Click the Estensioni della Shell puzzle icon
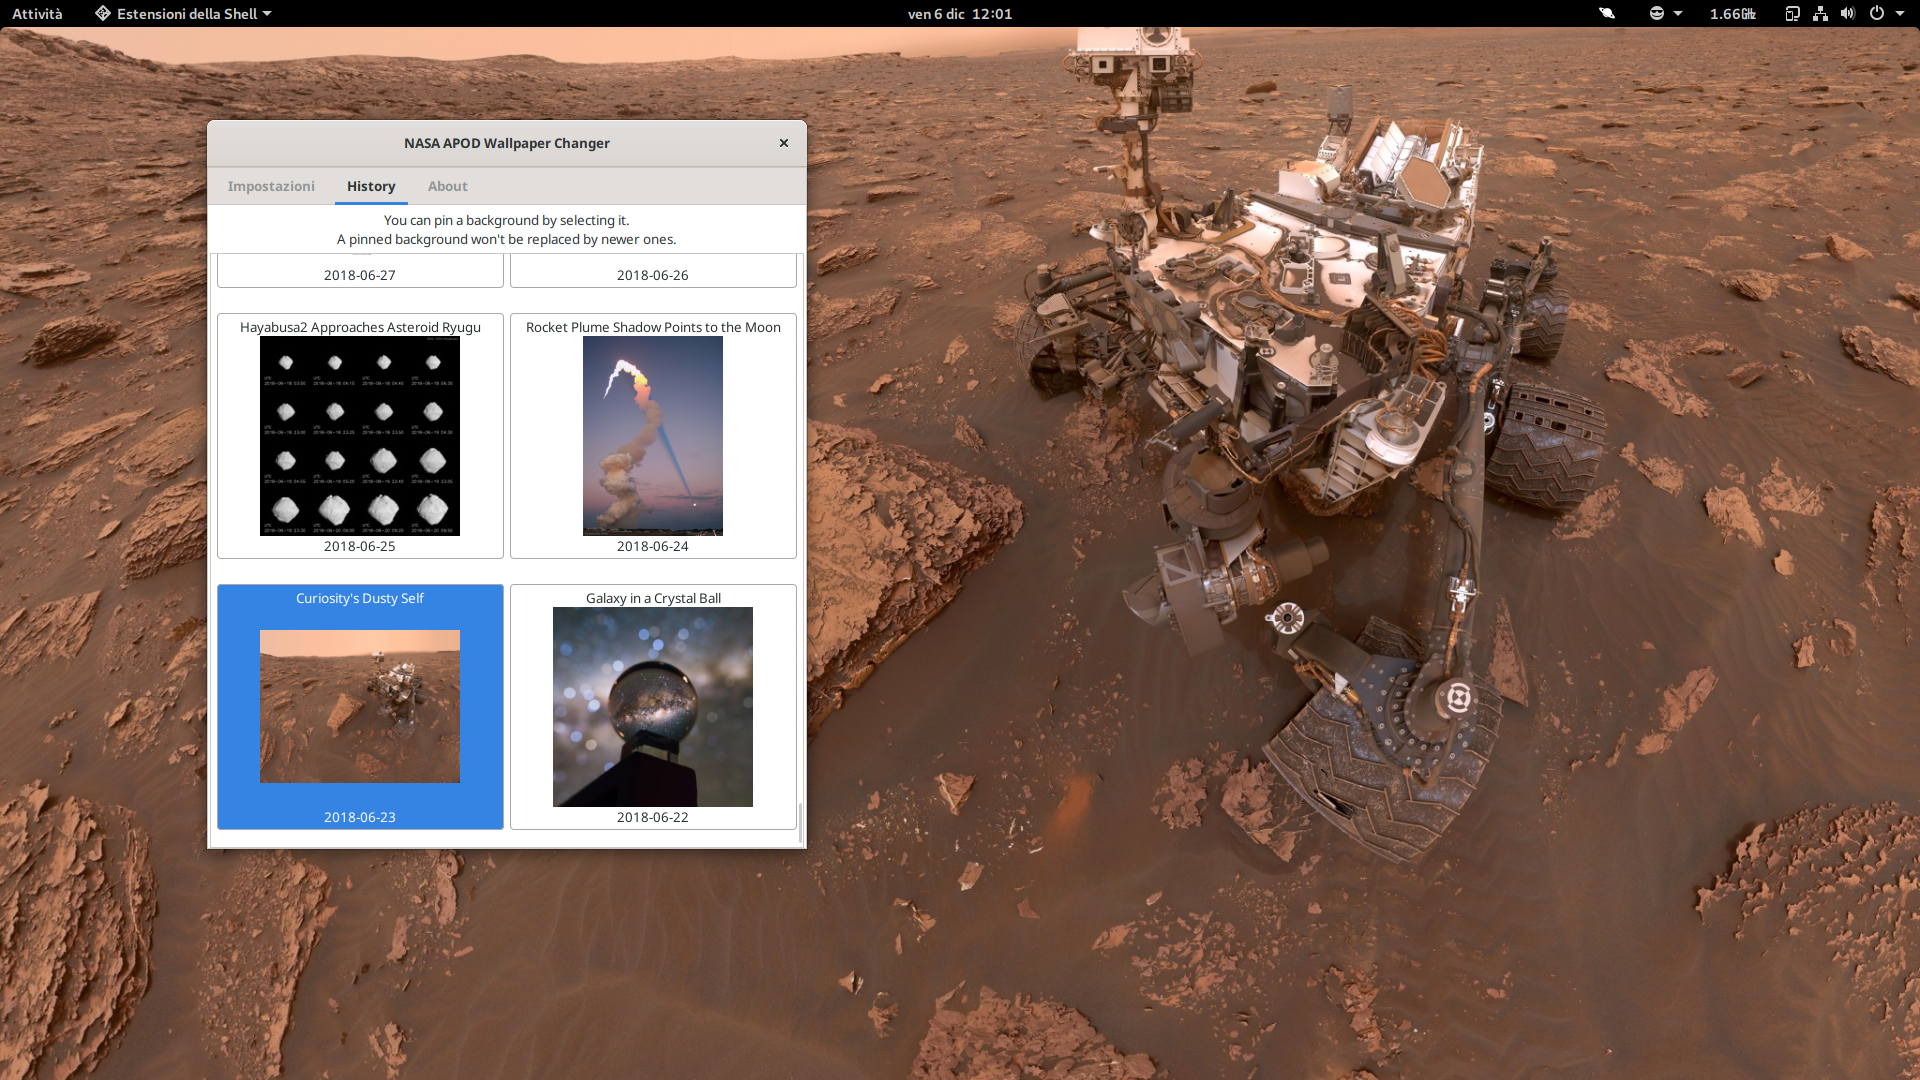Screen dimensions: 1920x1080 click(103, 14)
